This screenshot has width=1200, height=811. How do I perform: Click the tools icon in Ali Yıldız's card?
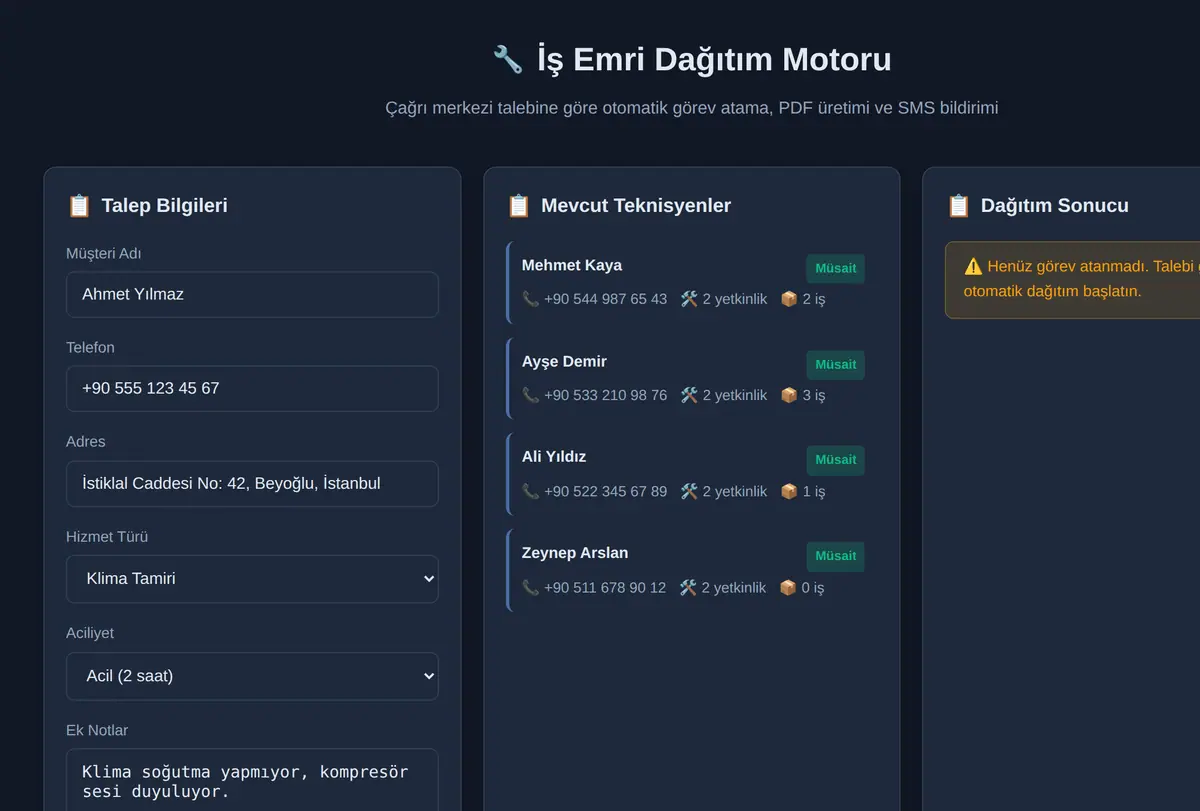[689, 491]
